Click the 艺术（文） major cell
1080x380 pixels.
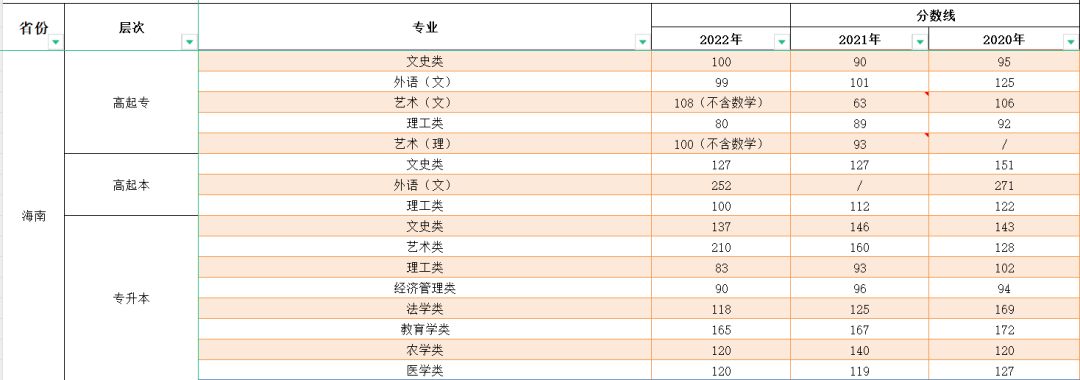(425, 103)
